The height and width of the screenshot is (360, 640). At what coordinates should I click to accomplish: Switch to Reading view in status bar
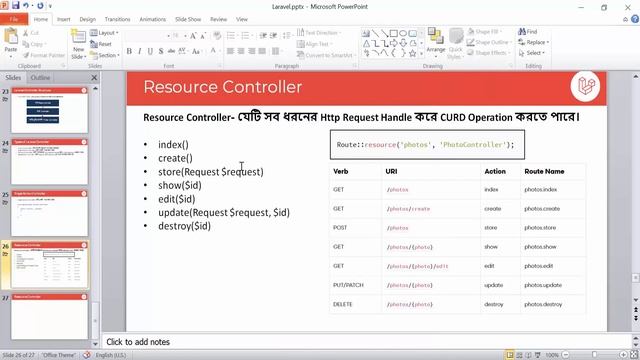click(528, 355)
